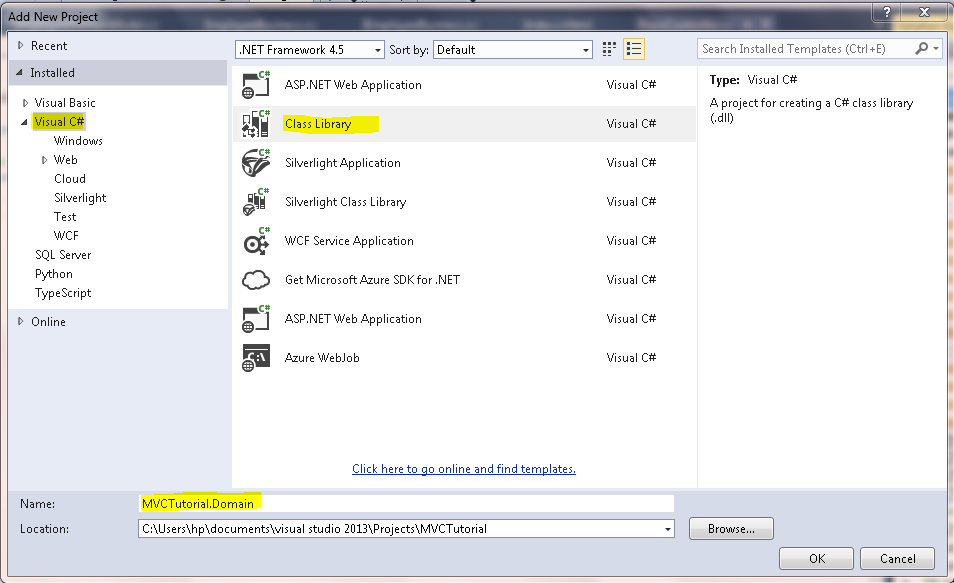The width and height of the screenshot is (954, 583).
Task: Select the Silverlight Application template name
Action: coord(343,163)
